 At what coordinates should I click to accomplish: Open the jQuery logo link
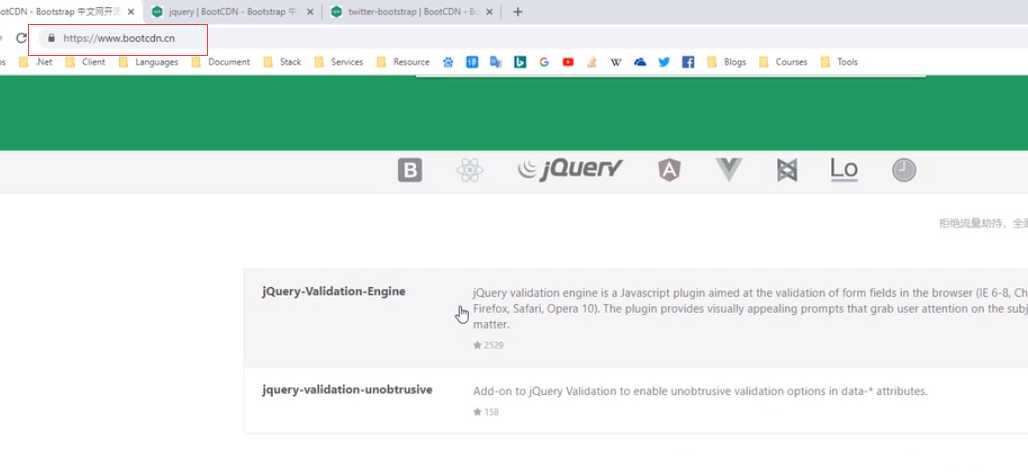coord(570,170)
